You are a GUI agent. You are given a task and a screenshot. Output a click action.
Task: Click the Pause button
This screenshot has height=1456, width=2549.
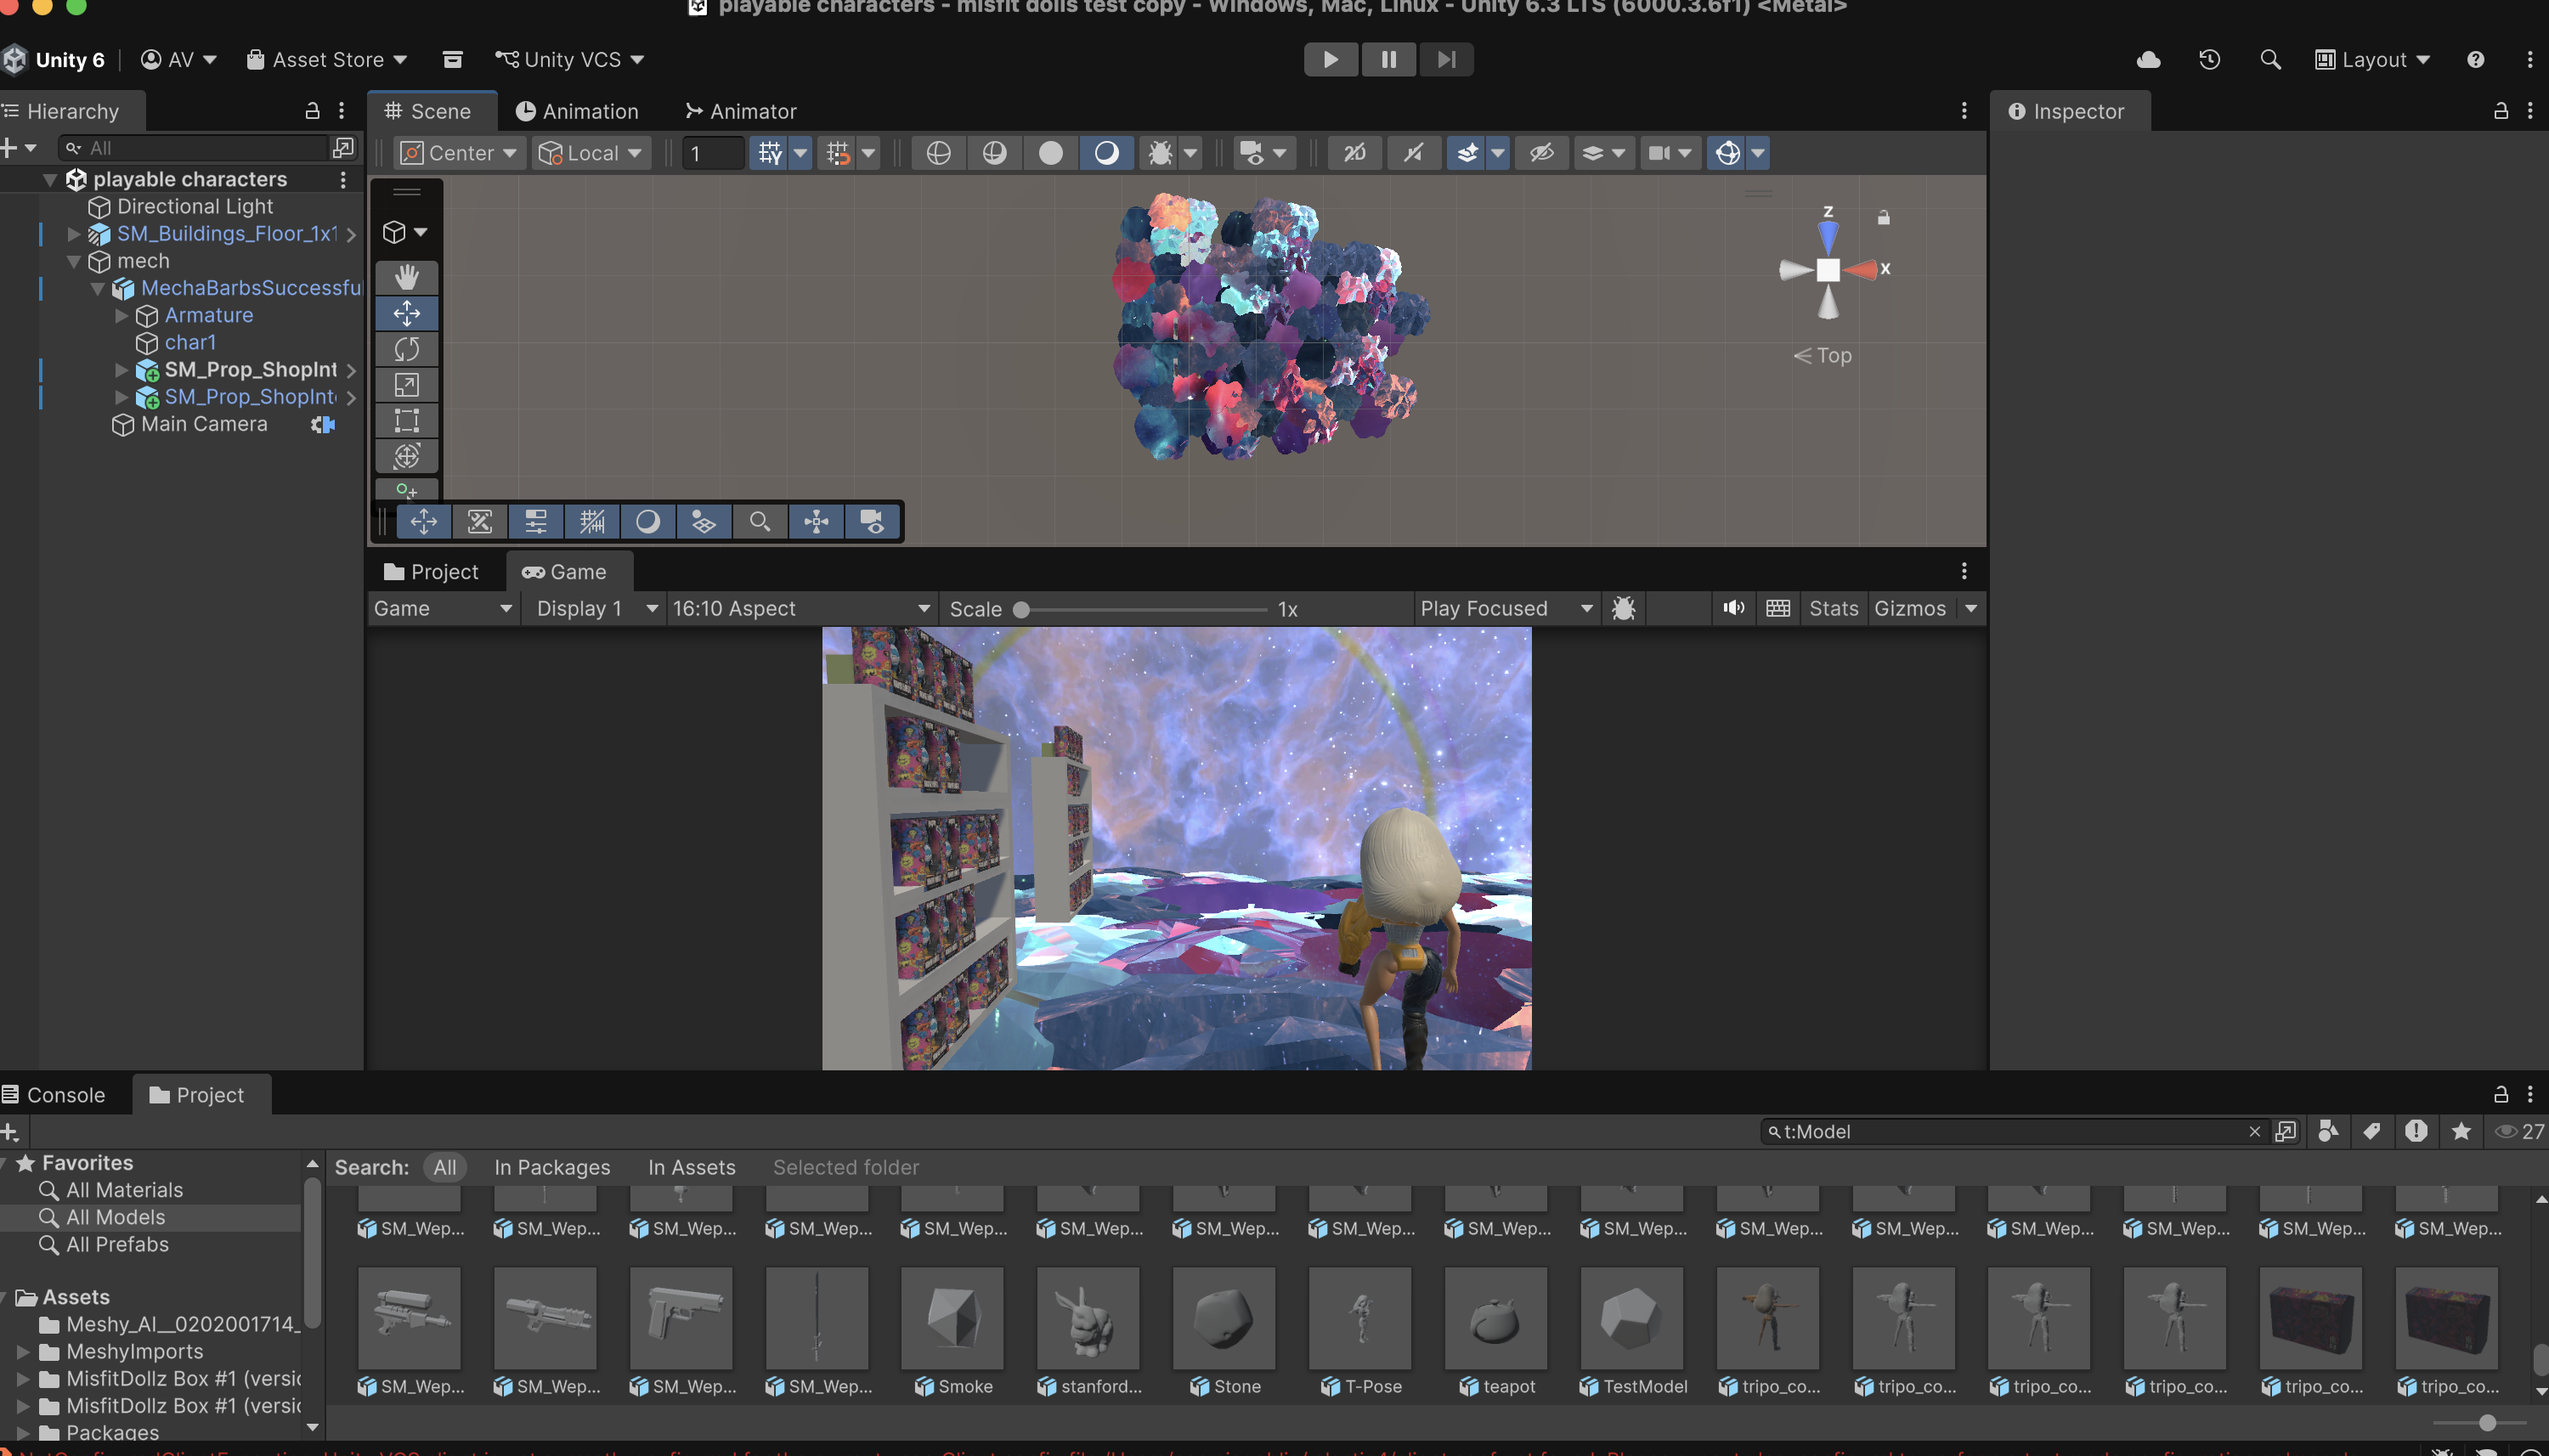[1388, 59]
